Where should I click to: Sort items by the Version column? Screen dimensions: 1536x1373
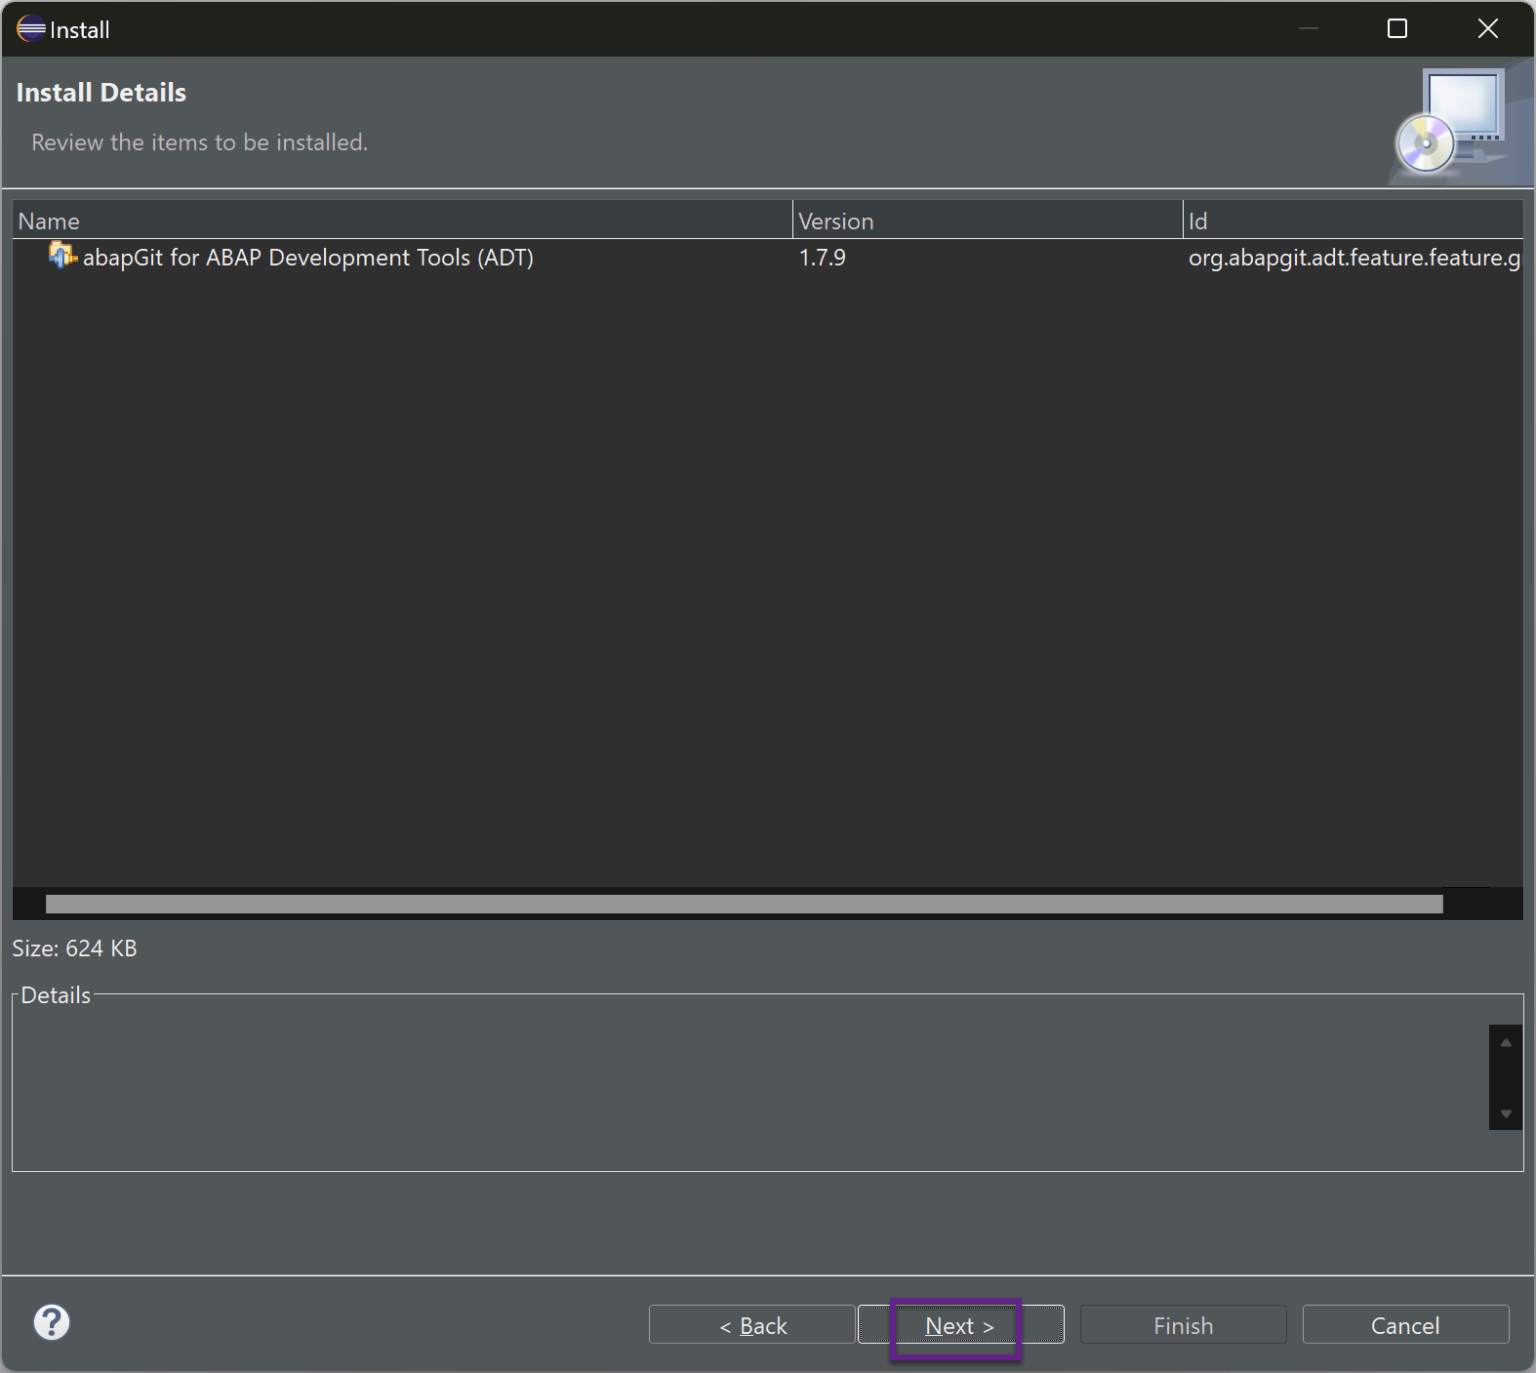(x=985, y=220)
